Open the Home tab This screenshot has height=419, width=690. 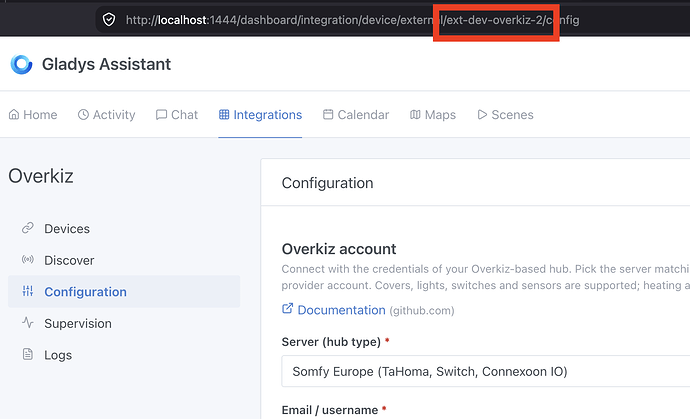(33, 115)
